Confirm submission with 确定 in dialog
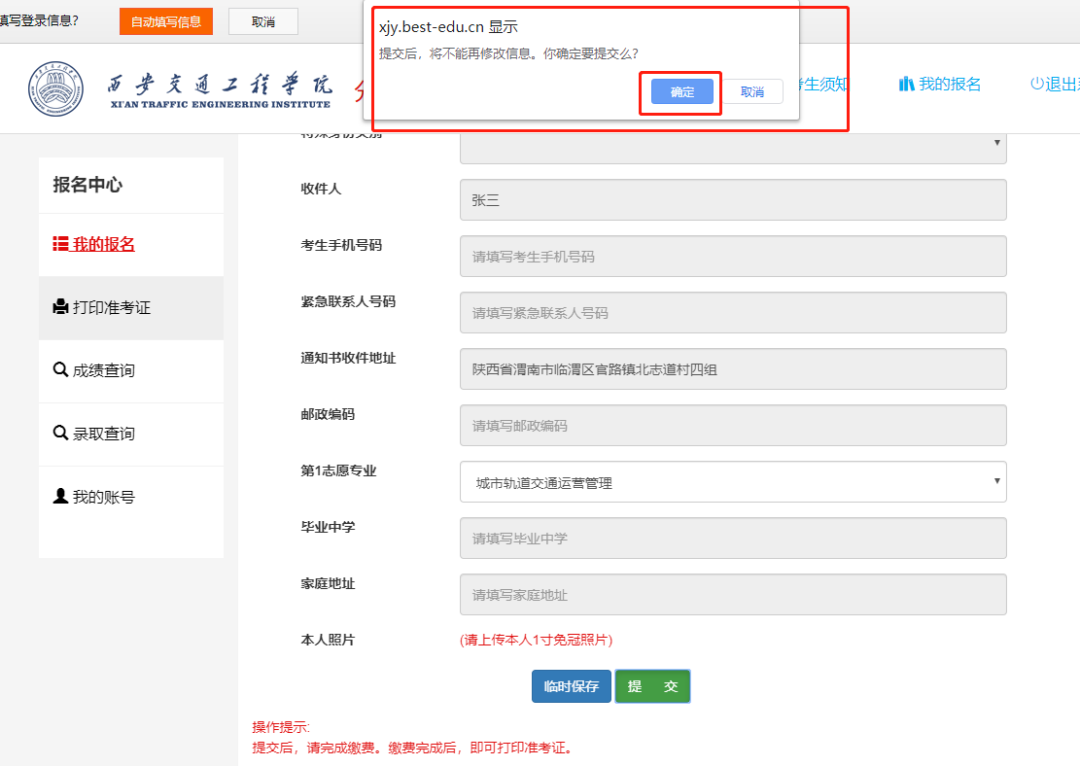This screenshot has height=766, width=1080. [682, 92]
